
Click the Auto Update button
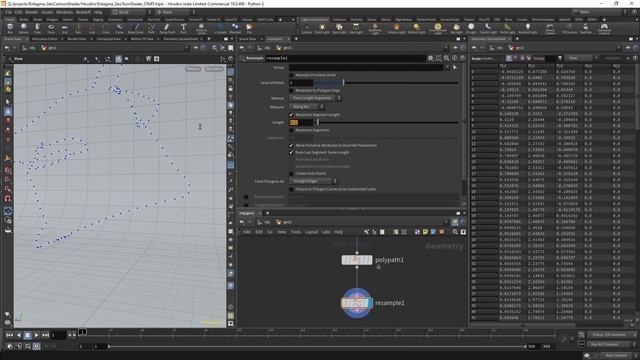tap(616, 356)
